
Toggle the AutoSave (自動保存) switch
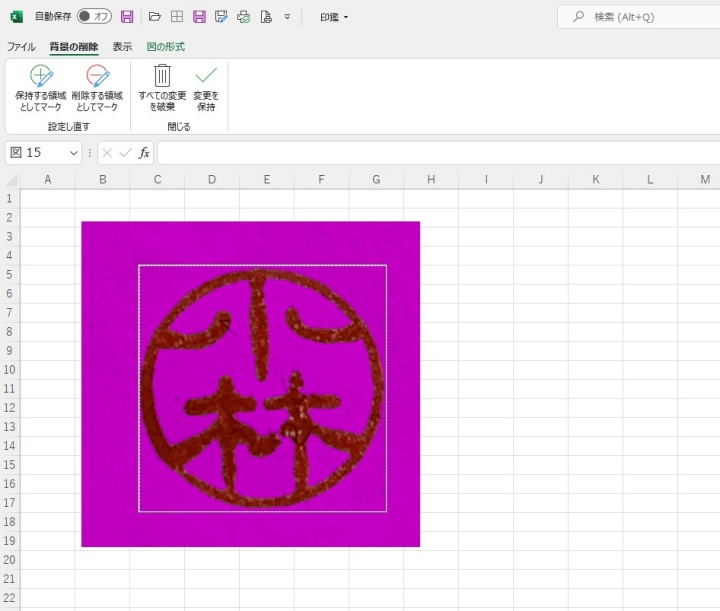tap(94, 17)
